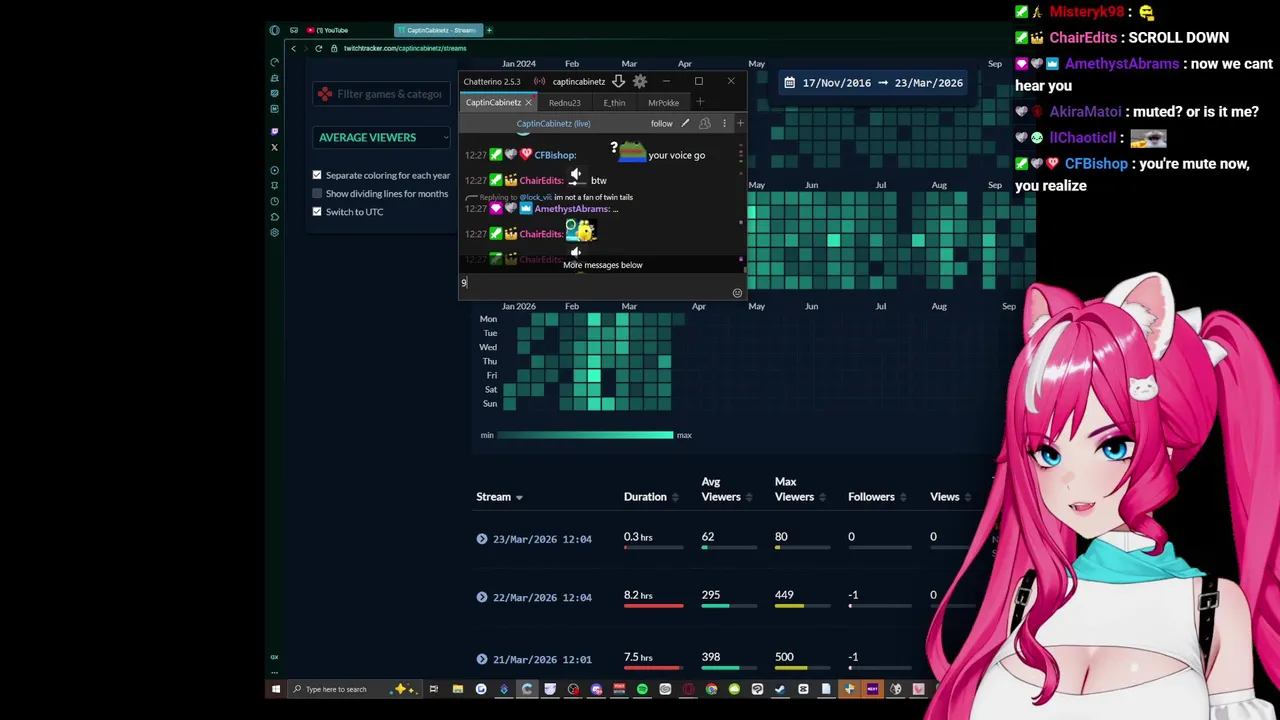This screenshot has height=720, width=1280.
Task: Click the Windows Start button
Action: point(276,689)
